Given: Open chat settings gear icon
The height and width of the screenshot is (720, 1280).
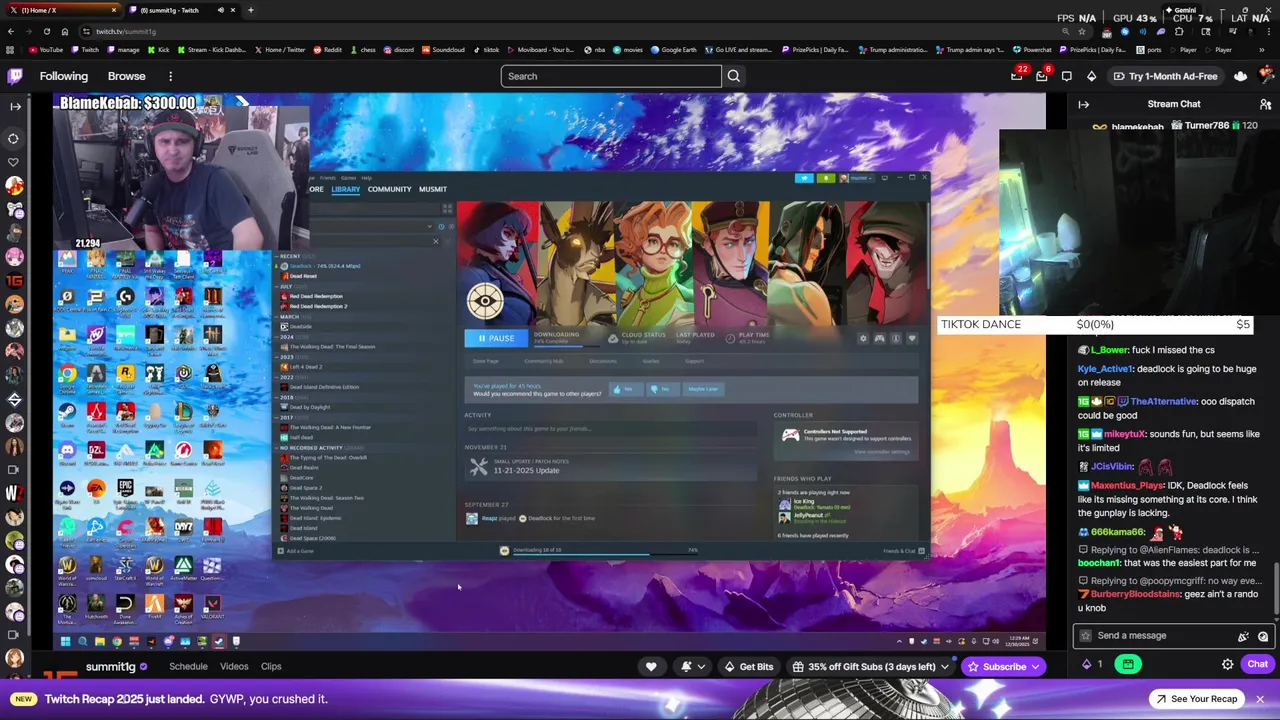Looking at the screenshot, I should click(1228, 664).
